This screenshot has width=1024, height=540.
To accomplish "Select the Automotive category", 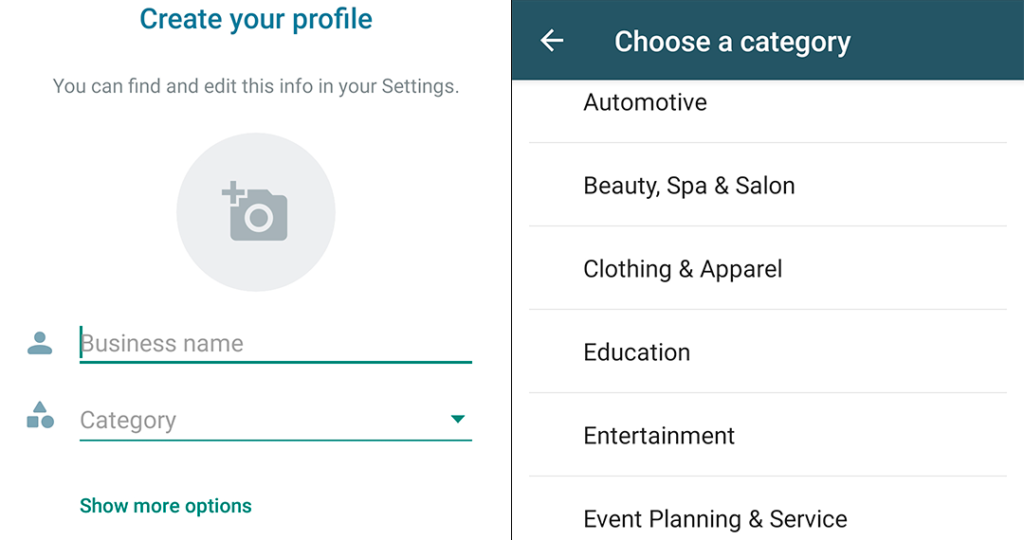I will (x=645, y=102).
